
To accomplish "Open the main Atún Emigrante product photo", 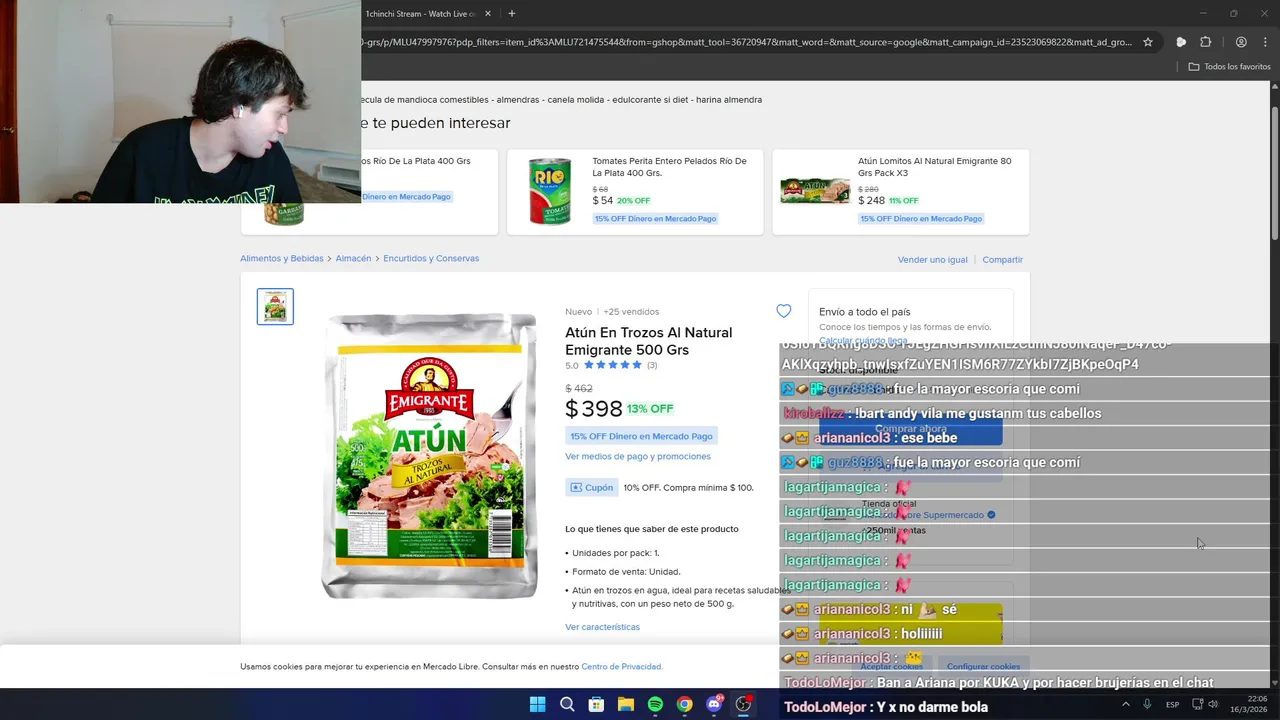I will point(430,456).
